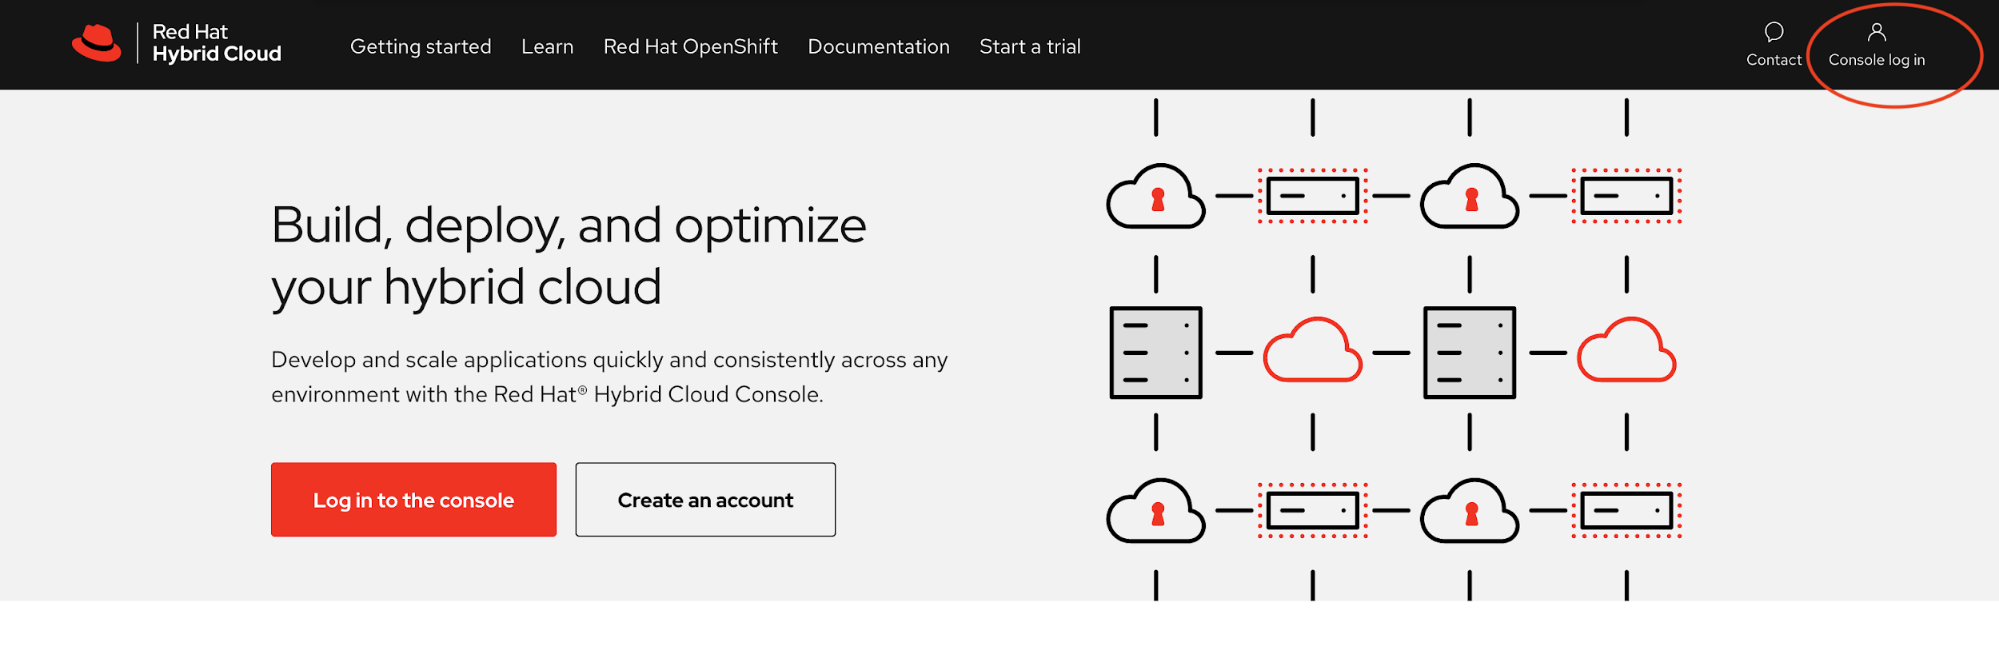Image resolution: width=1999 pixels, height=666 pixels.
Task: Open the Learn navigation item
Action: pos(547,47)
